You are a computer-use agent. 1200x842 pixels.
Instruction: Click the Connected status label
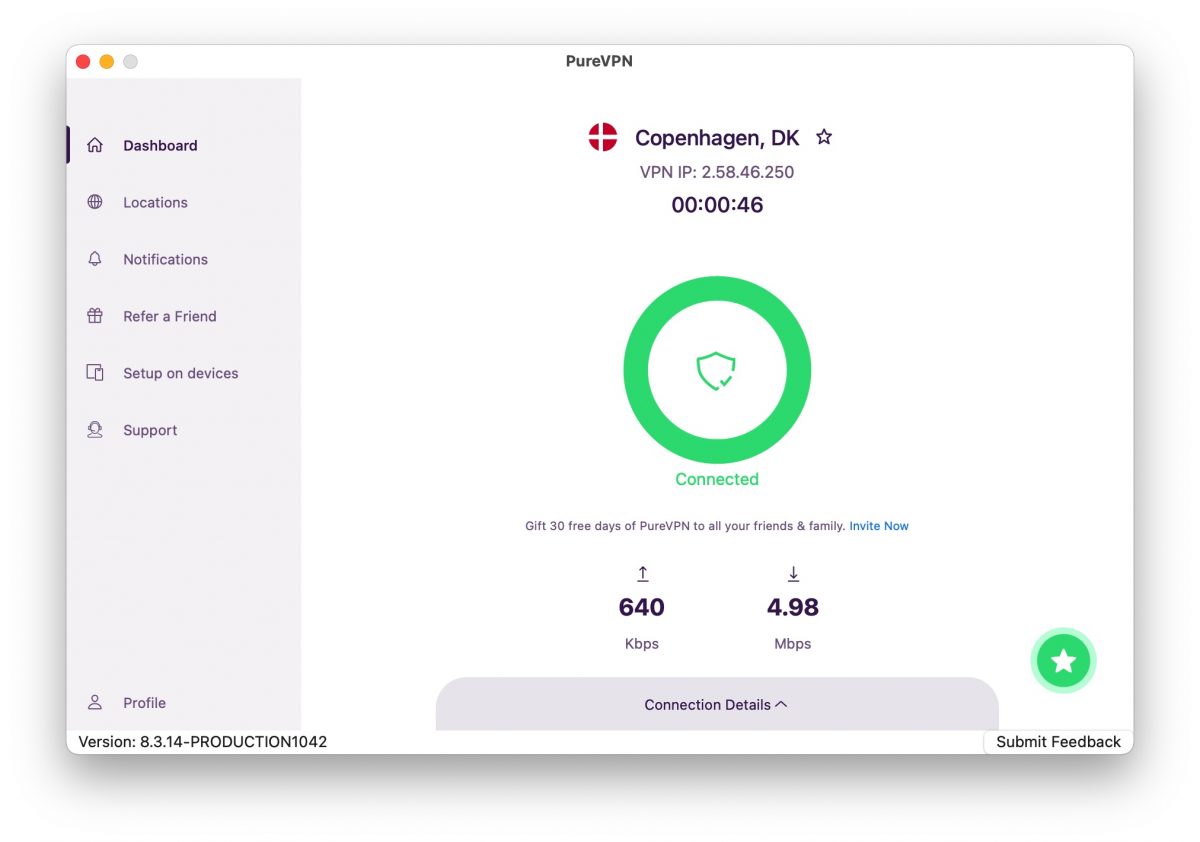click(717, 479)
